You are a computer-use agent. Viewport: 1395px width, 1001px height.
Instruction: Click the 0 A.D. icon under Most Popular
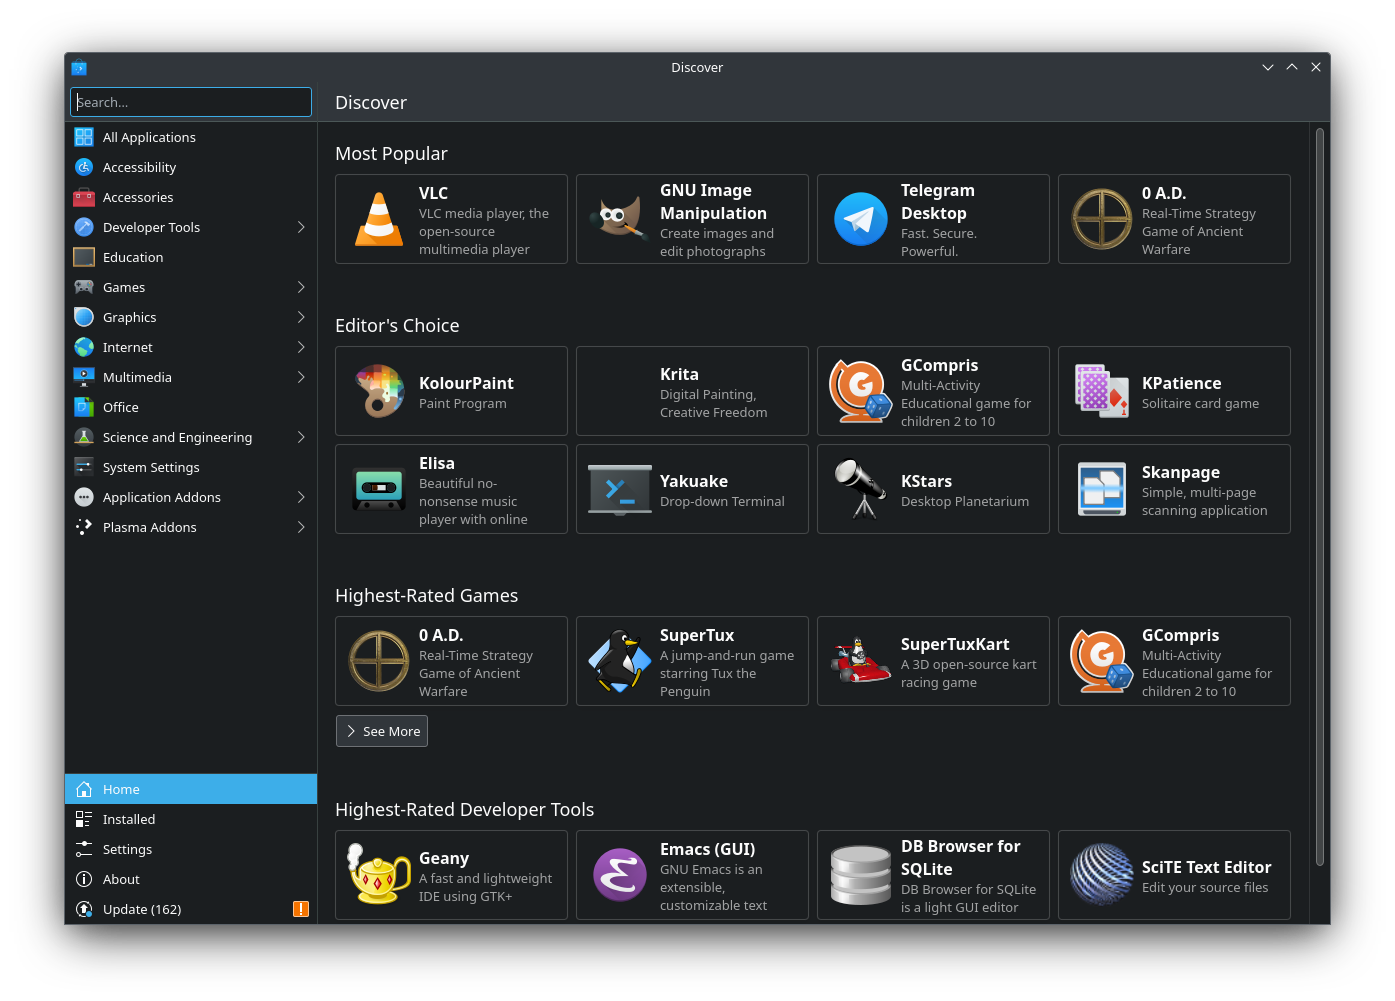click(1102, 219)
